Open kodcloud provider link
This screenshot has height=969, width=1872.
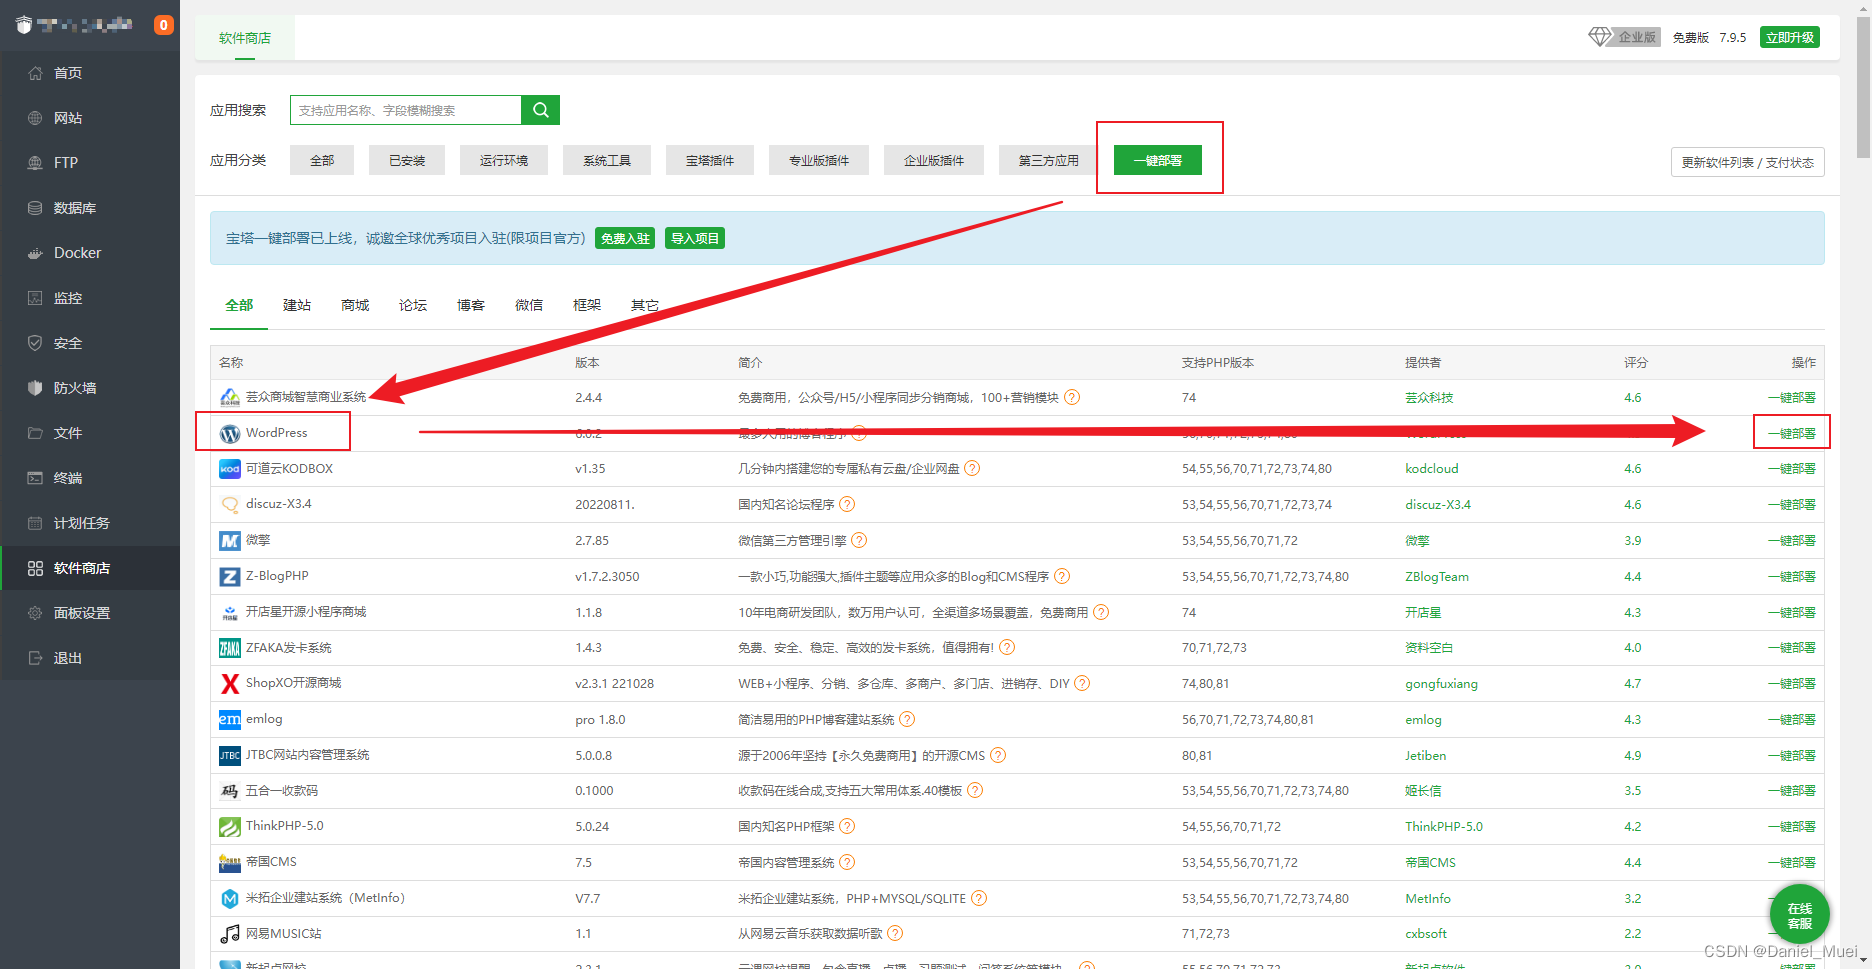click(1431, 469)
